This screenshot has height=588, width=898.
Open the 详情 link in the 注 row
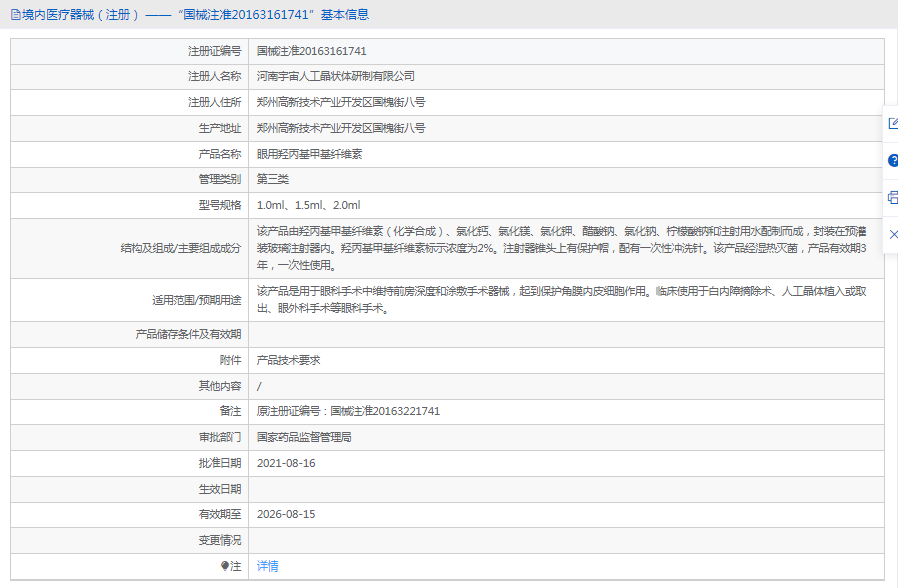[267, 566]
